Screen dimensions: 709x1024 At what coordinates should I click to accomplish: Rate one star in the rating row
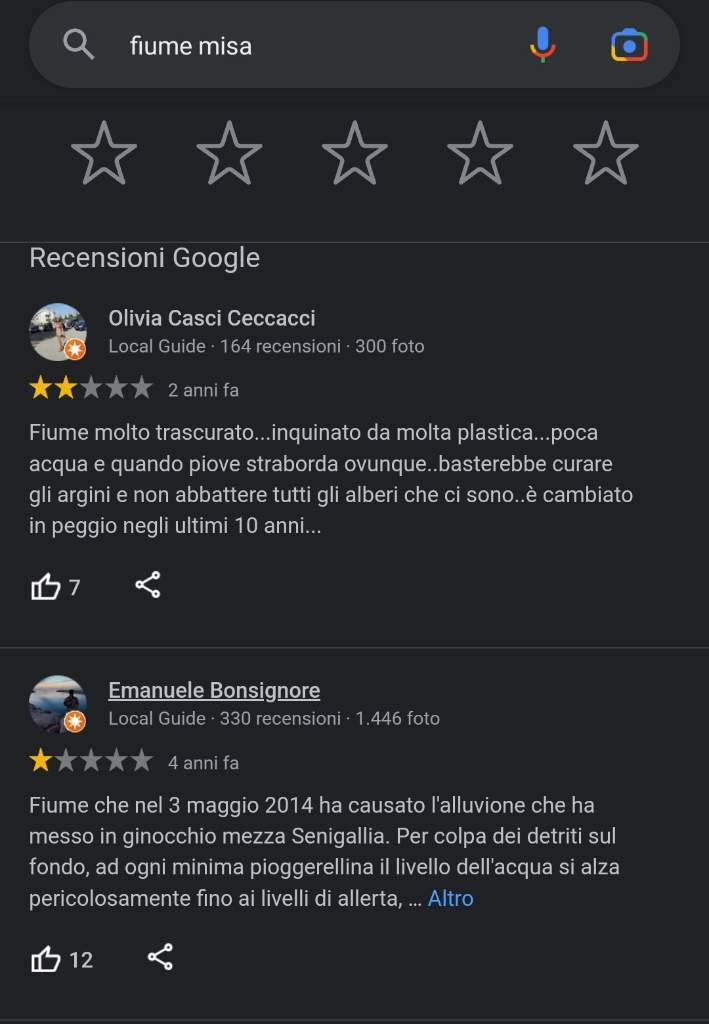(104, 153)
